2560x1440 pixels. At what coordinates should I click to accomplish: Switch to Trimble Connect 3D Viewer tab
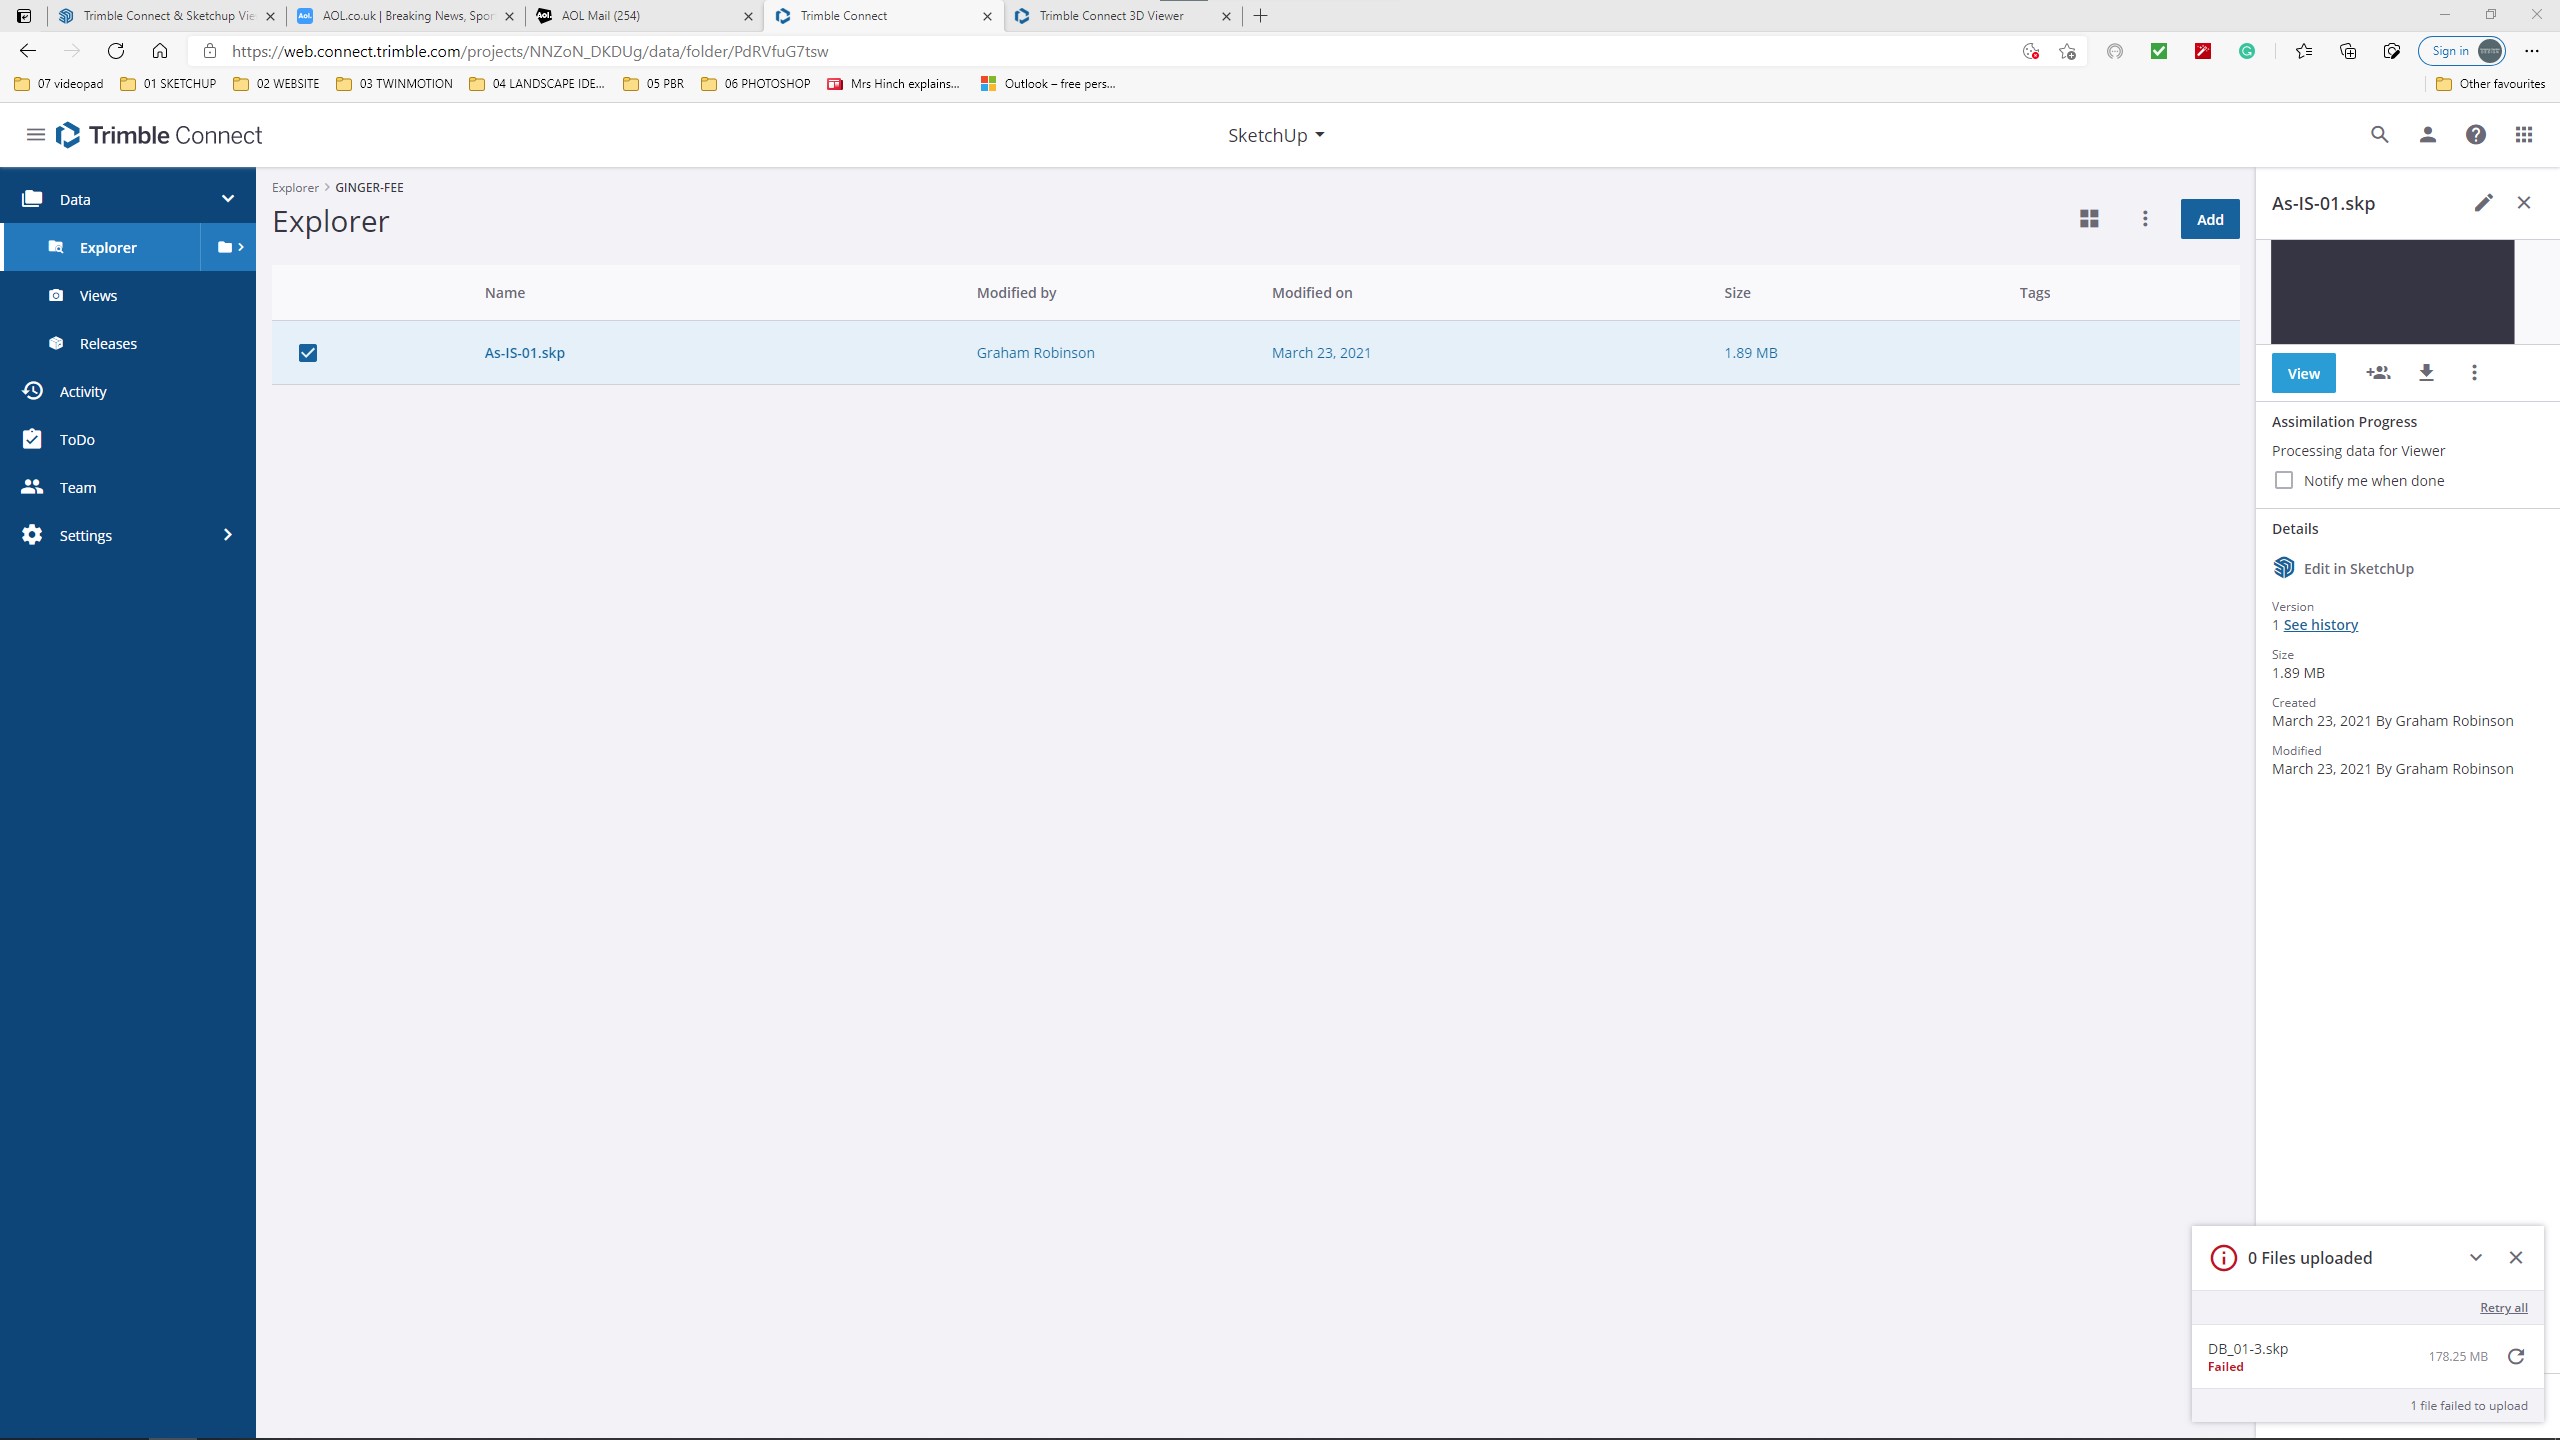[x=1111, y=16]
